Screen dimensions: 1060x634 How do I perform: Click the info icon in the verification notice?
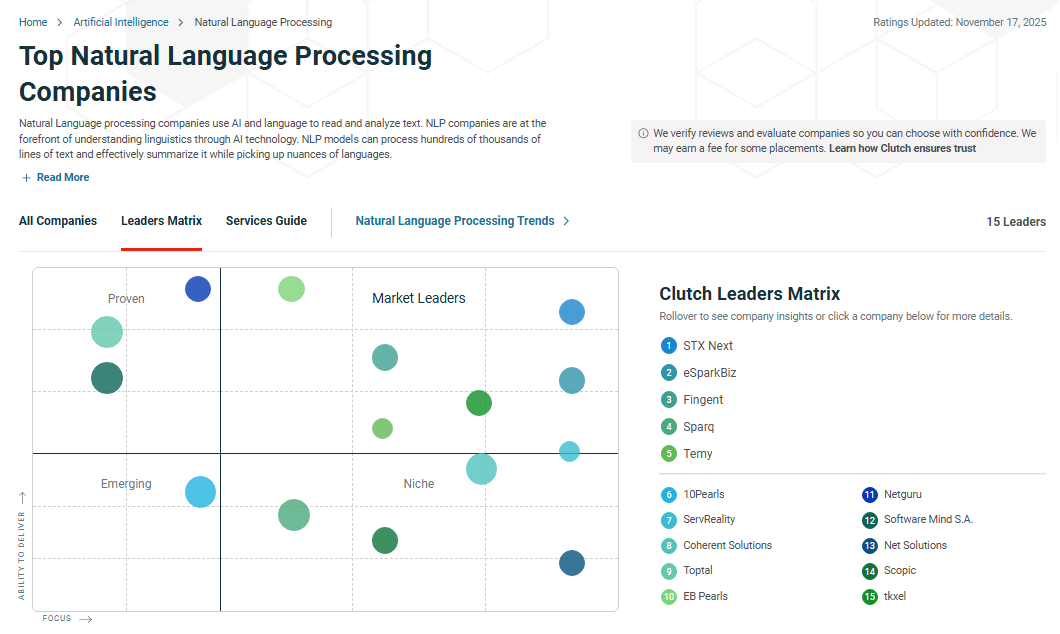(x=643, y=133)
